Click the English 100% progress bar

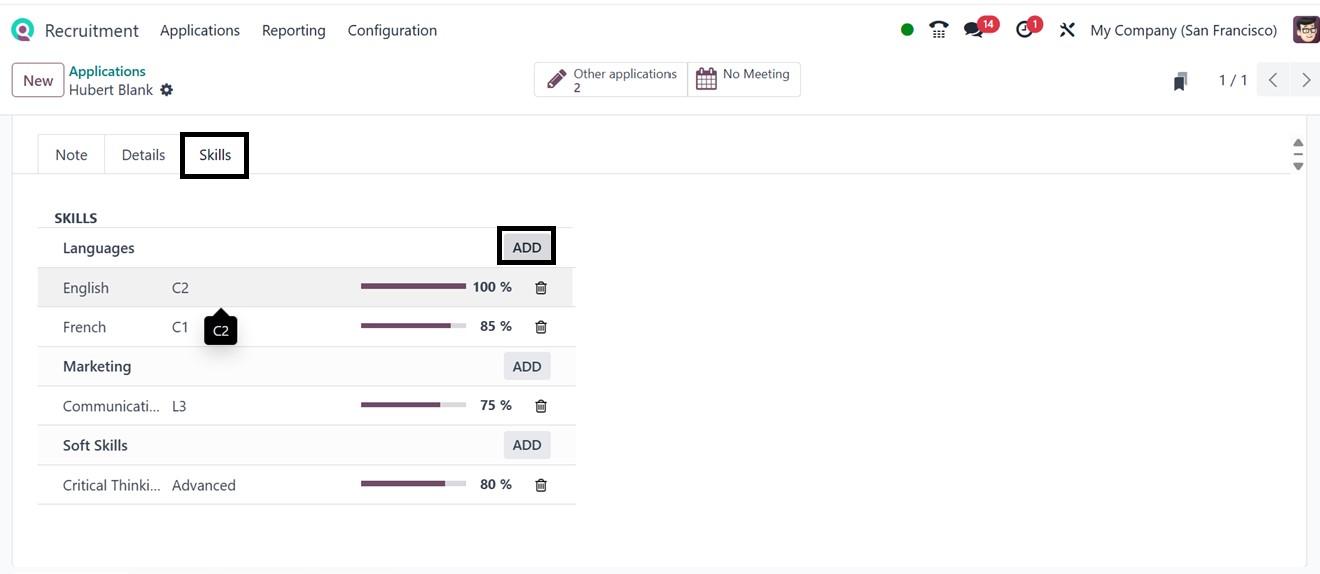point(413,287)
